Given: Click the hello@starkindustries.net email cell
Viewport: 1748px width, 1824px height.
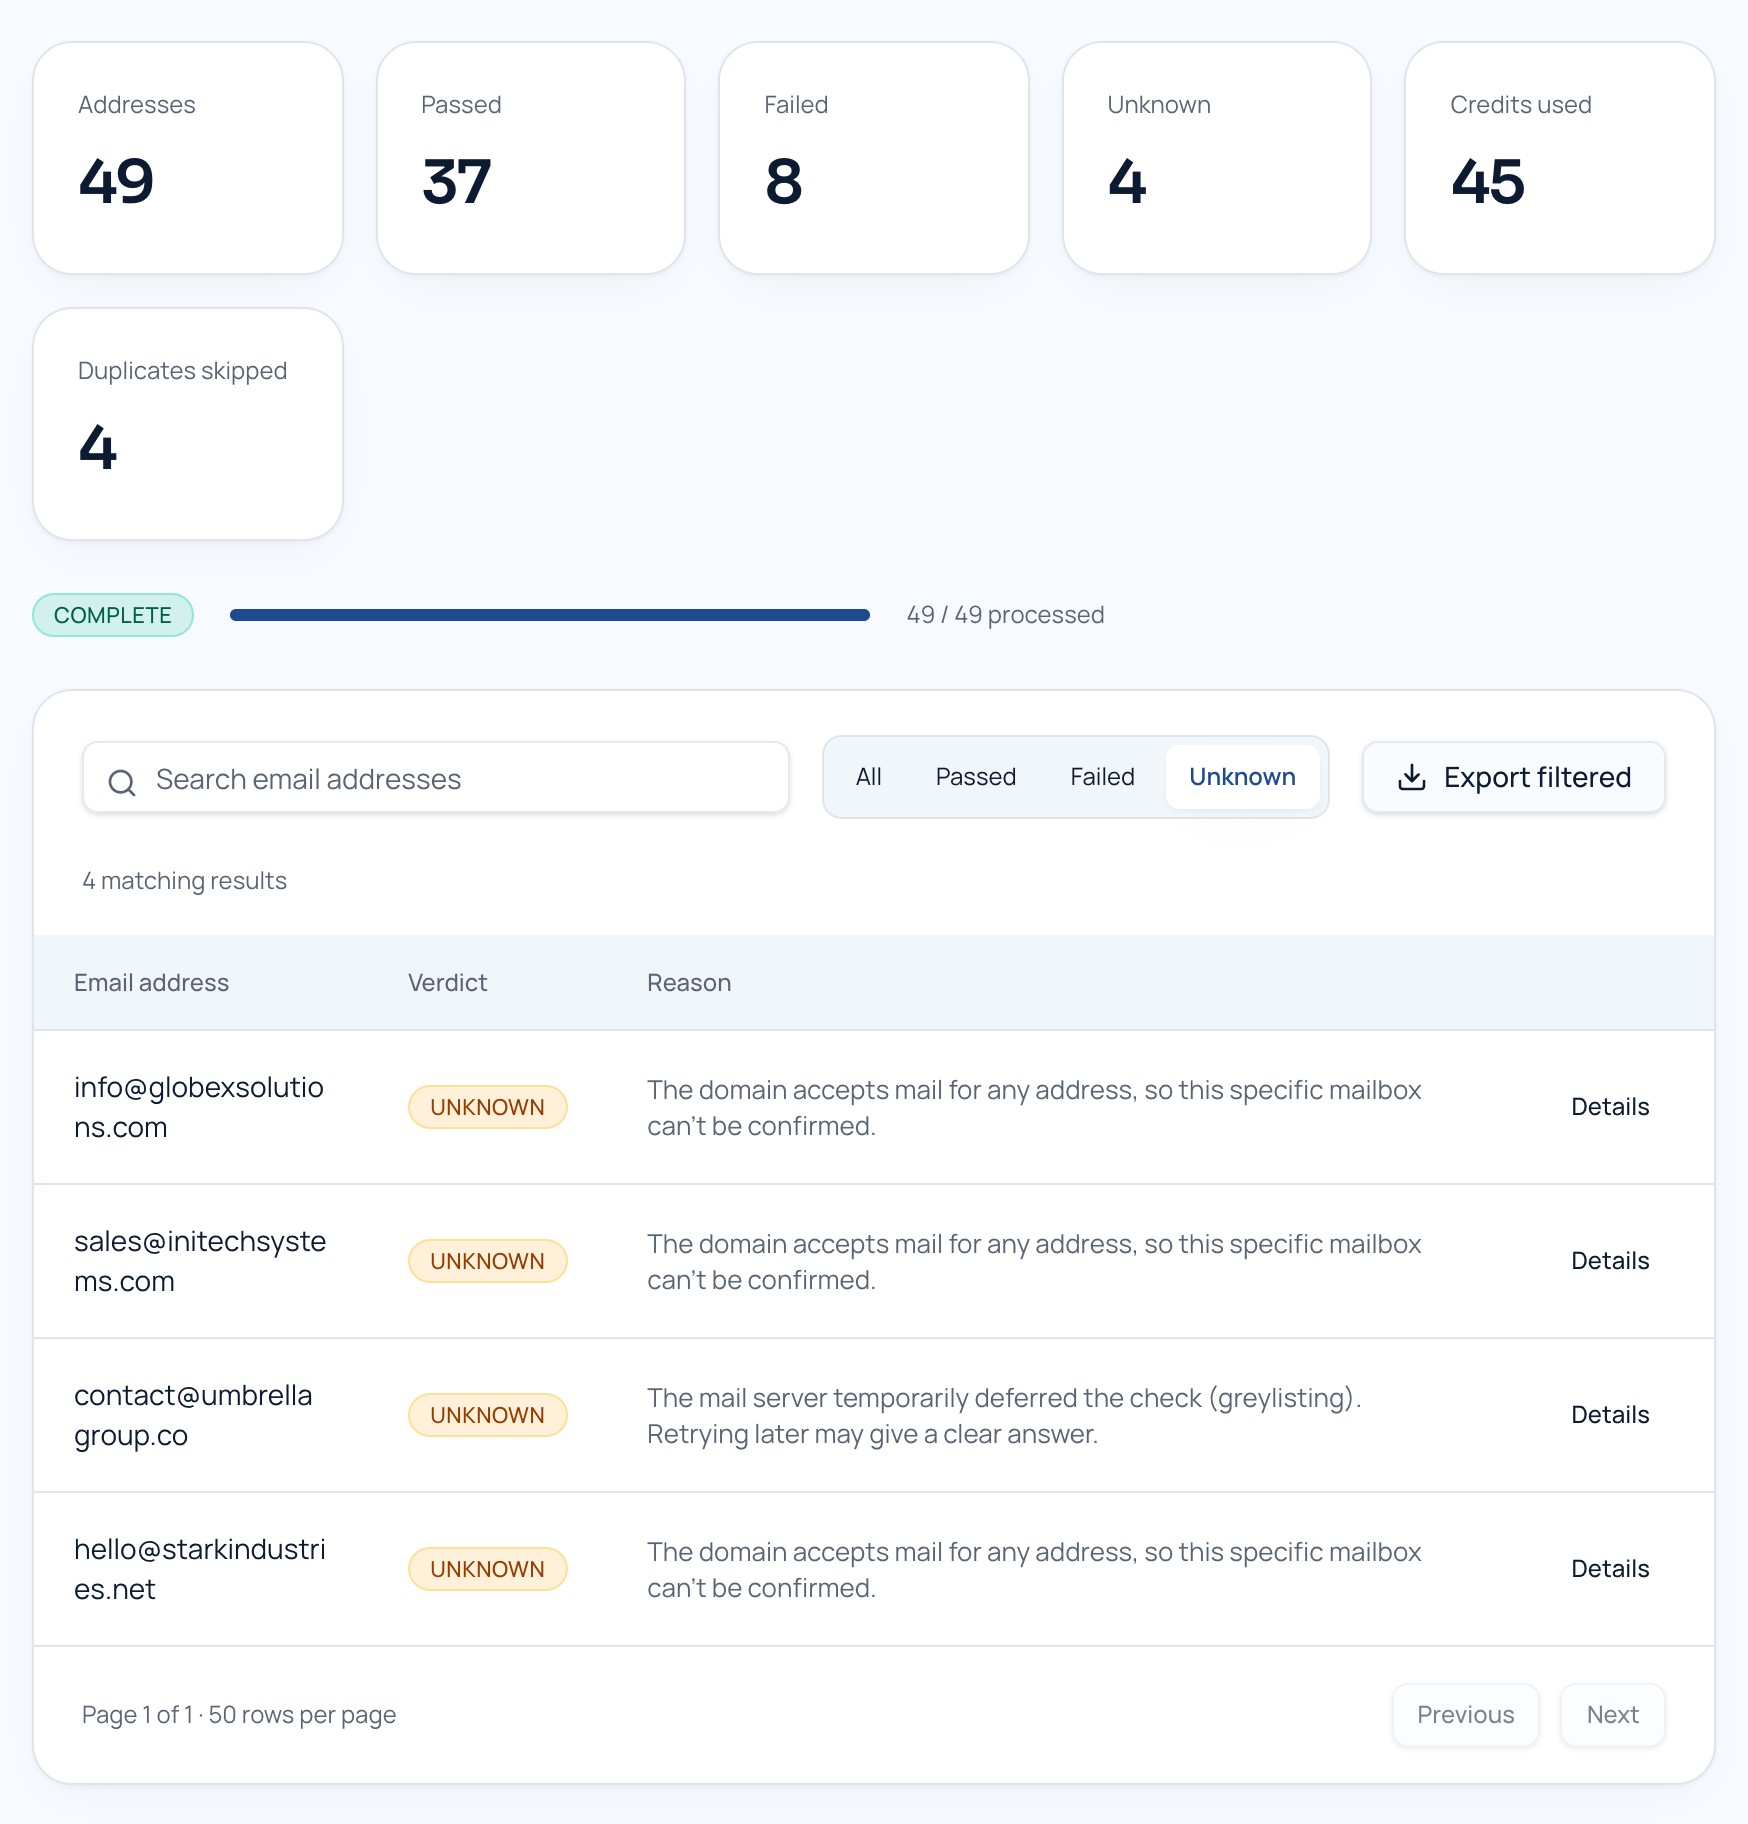Looking at the screenshot, I should coord(200,1569).
